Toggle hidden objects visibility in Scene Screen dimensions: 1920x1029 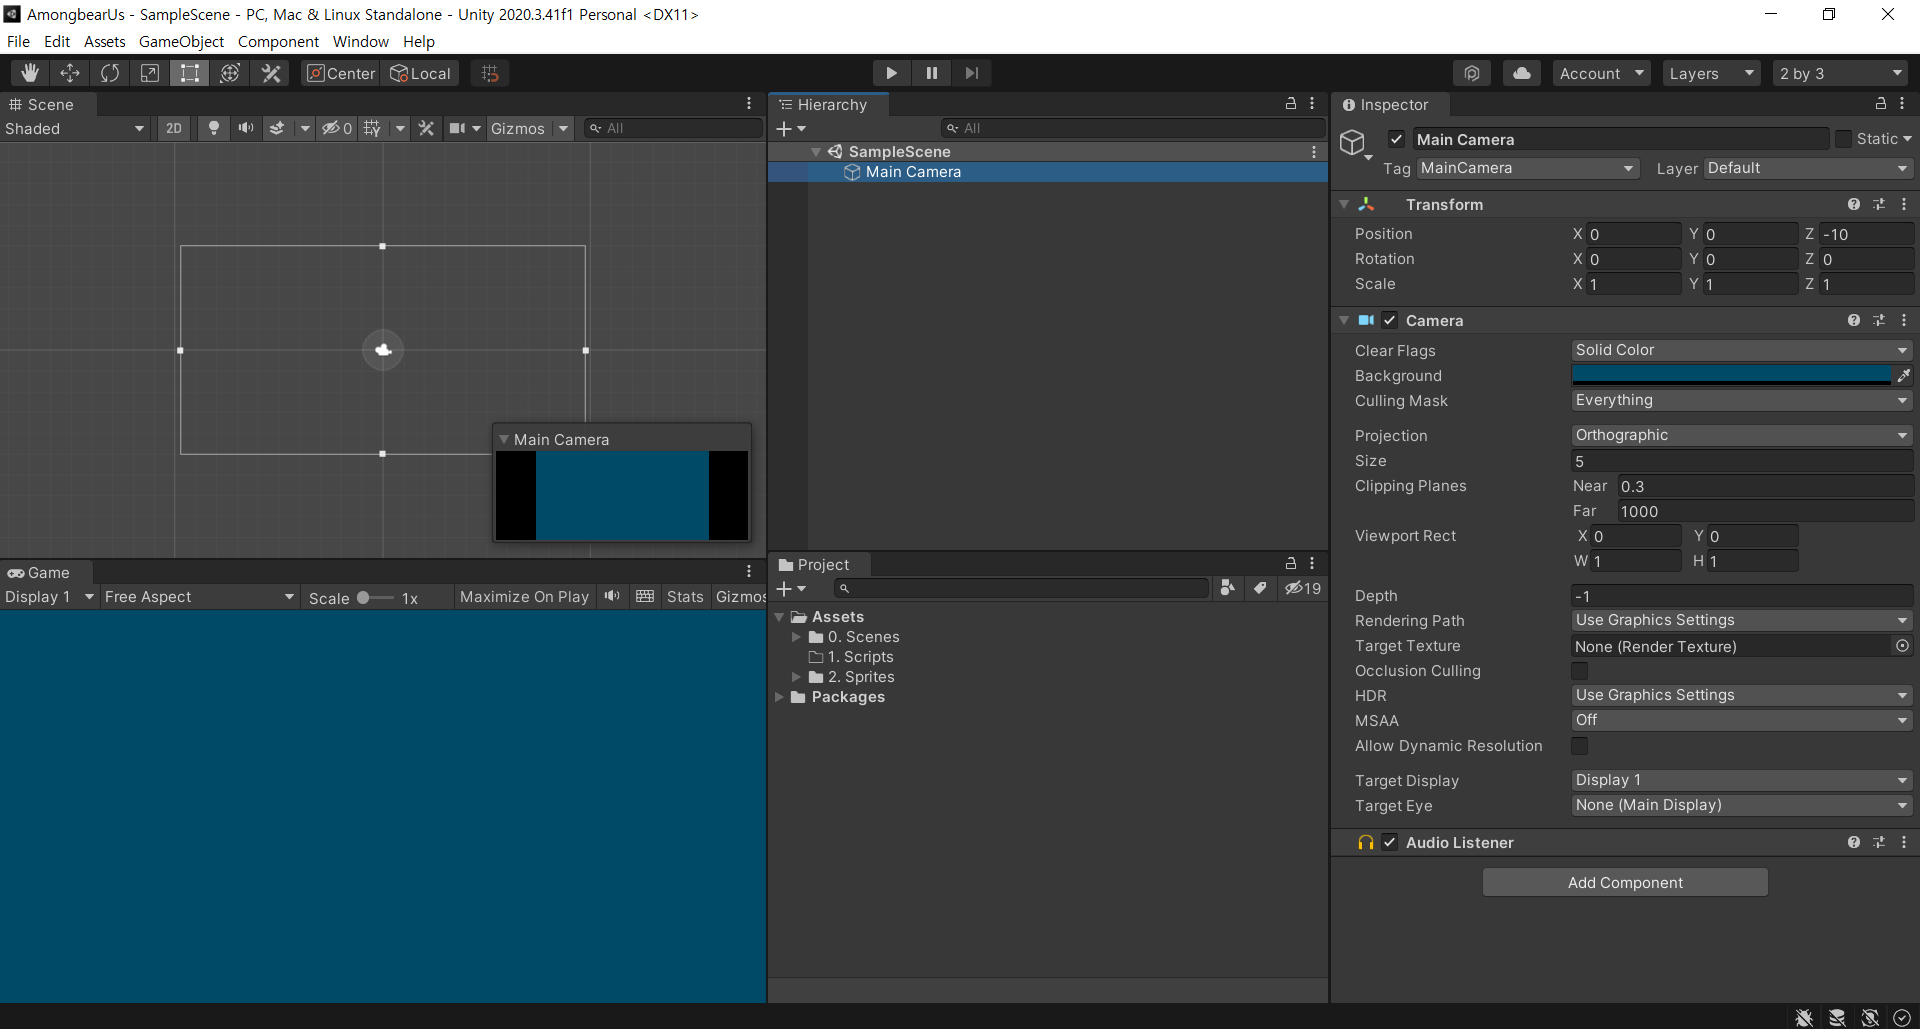click(x=337, y=128)
